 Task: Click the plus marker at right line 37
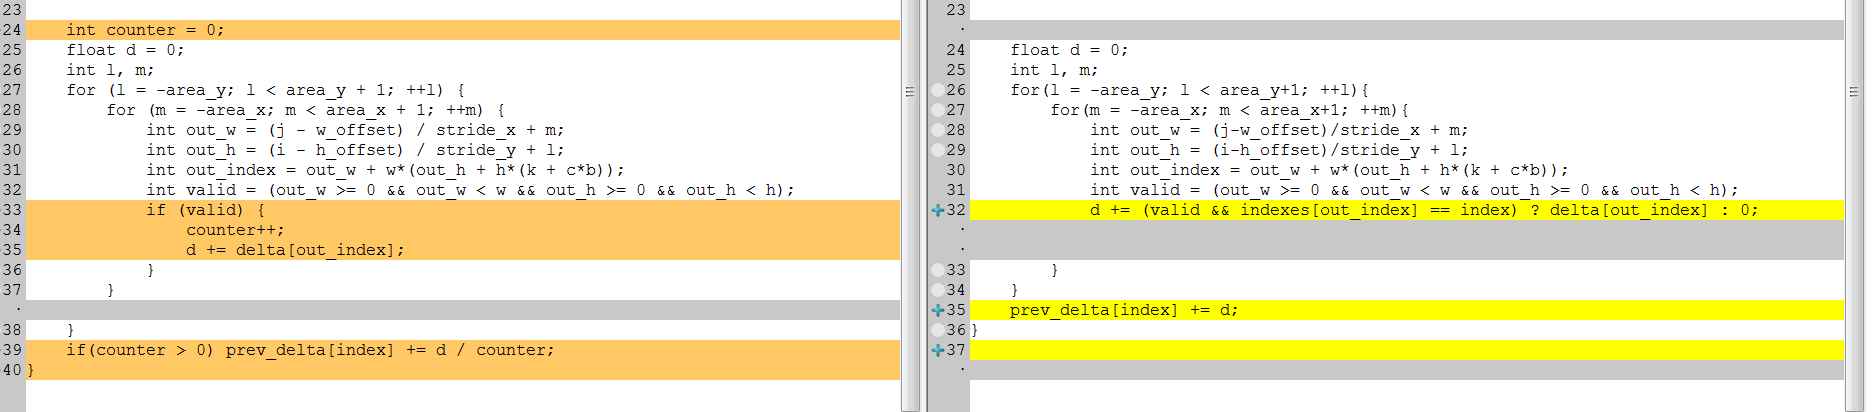pyautogui.click(x=938, y=350)
